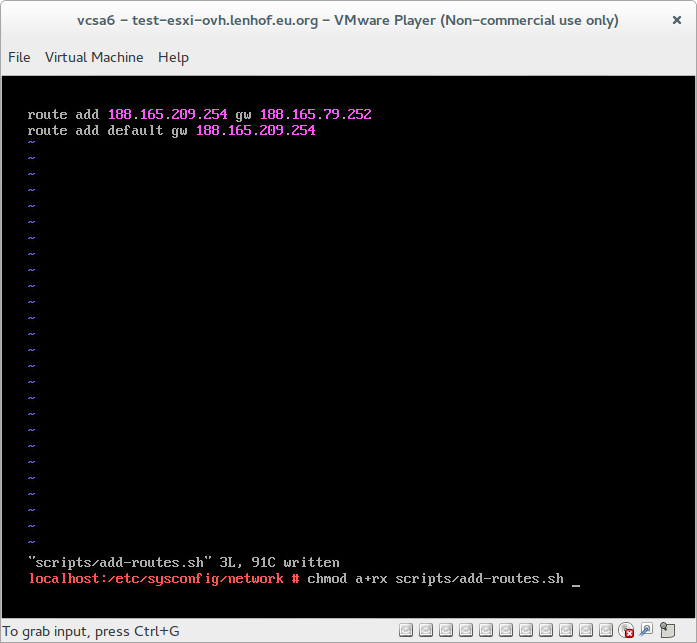Click the network adapter status icon
This screenshot has width=697, height=643.
[646, 630]
